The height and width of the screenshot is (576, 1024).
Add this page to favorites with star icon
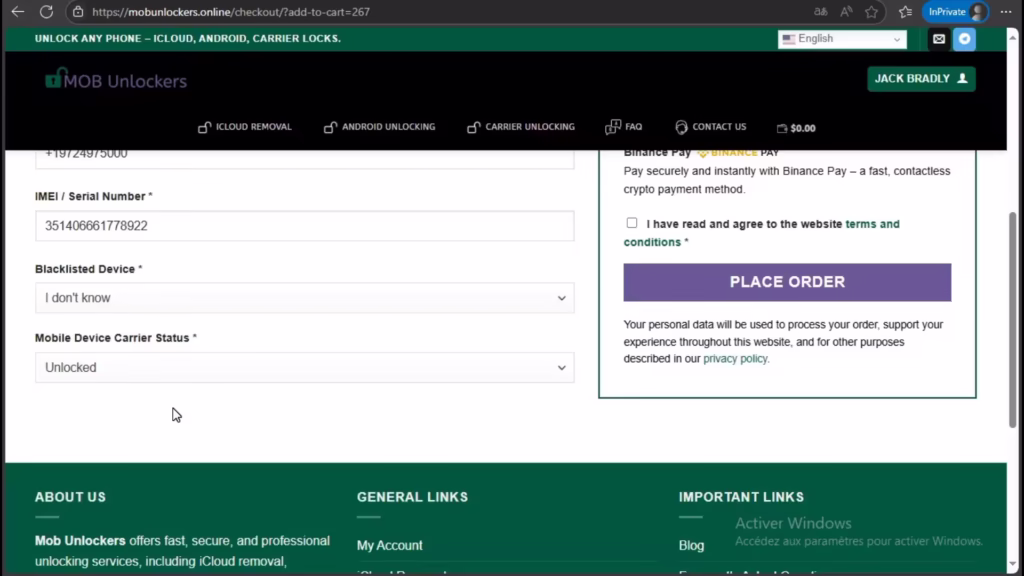tap(872, 12)
